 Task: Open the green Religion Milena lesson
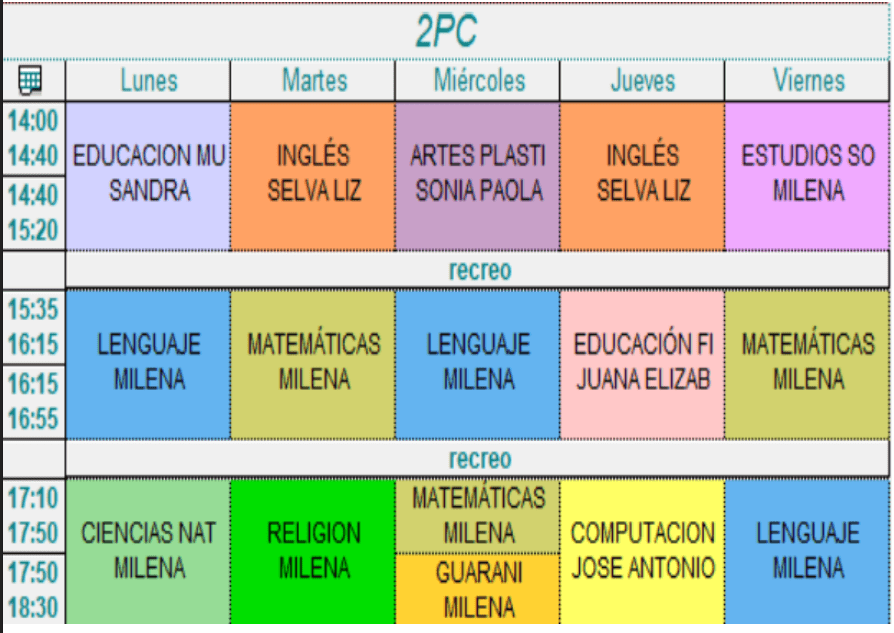[x=313, y=552]
